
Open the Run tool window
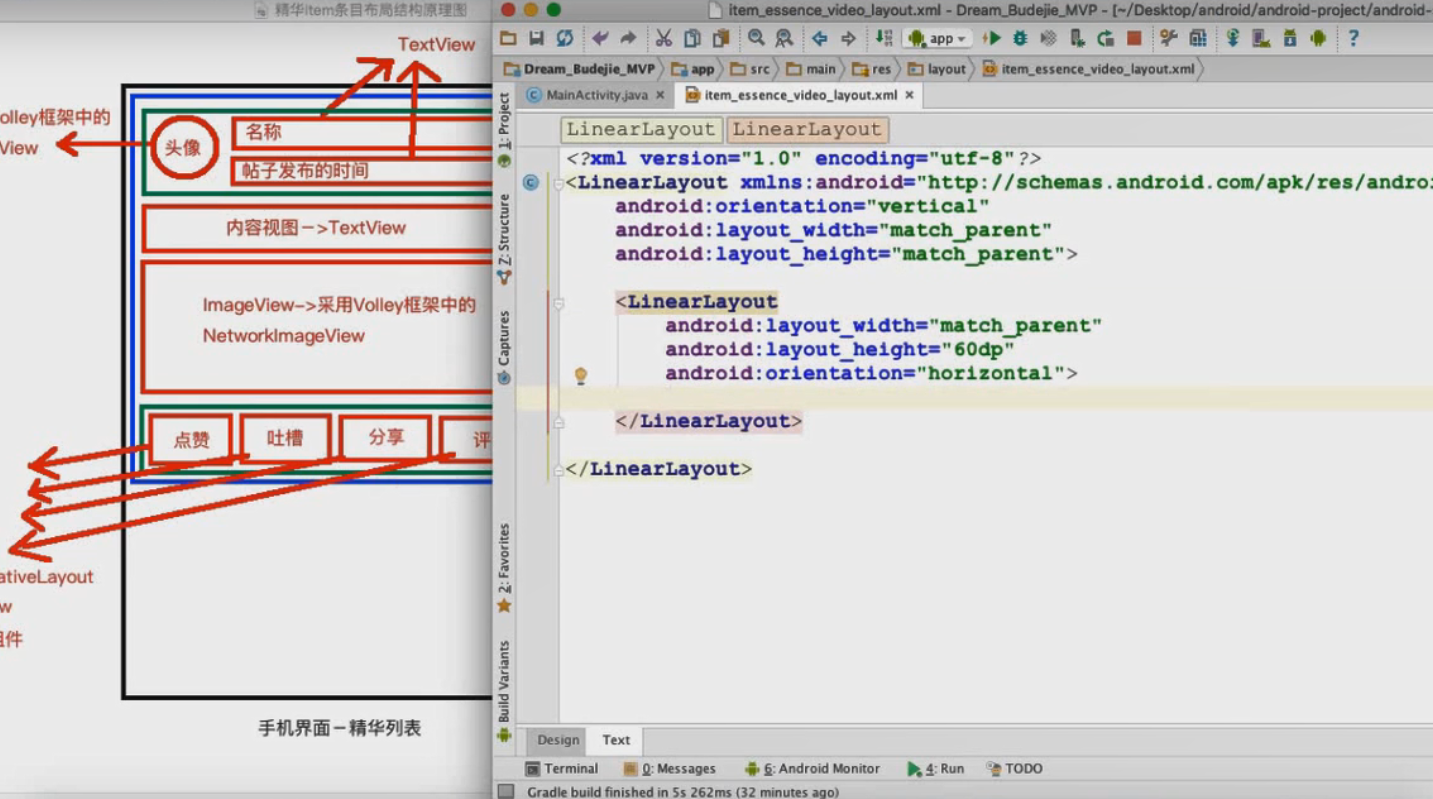tap(935, 769)
